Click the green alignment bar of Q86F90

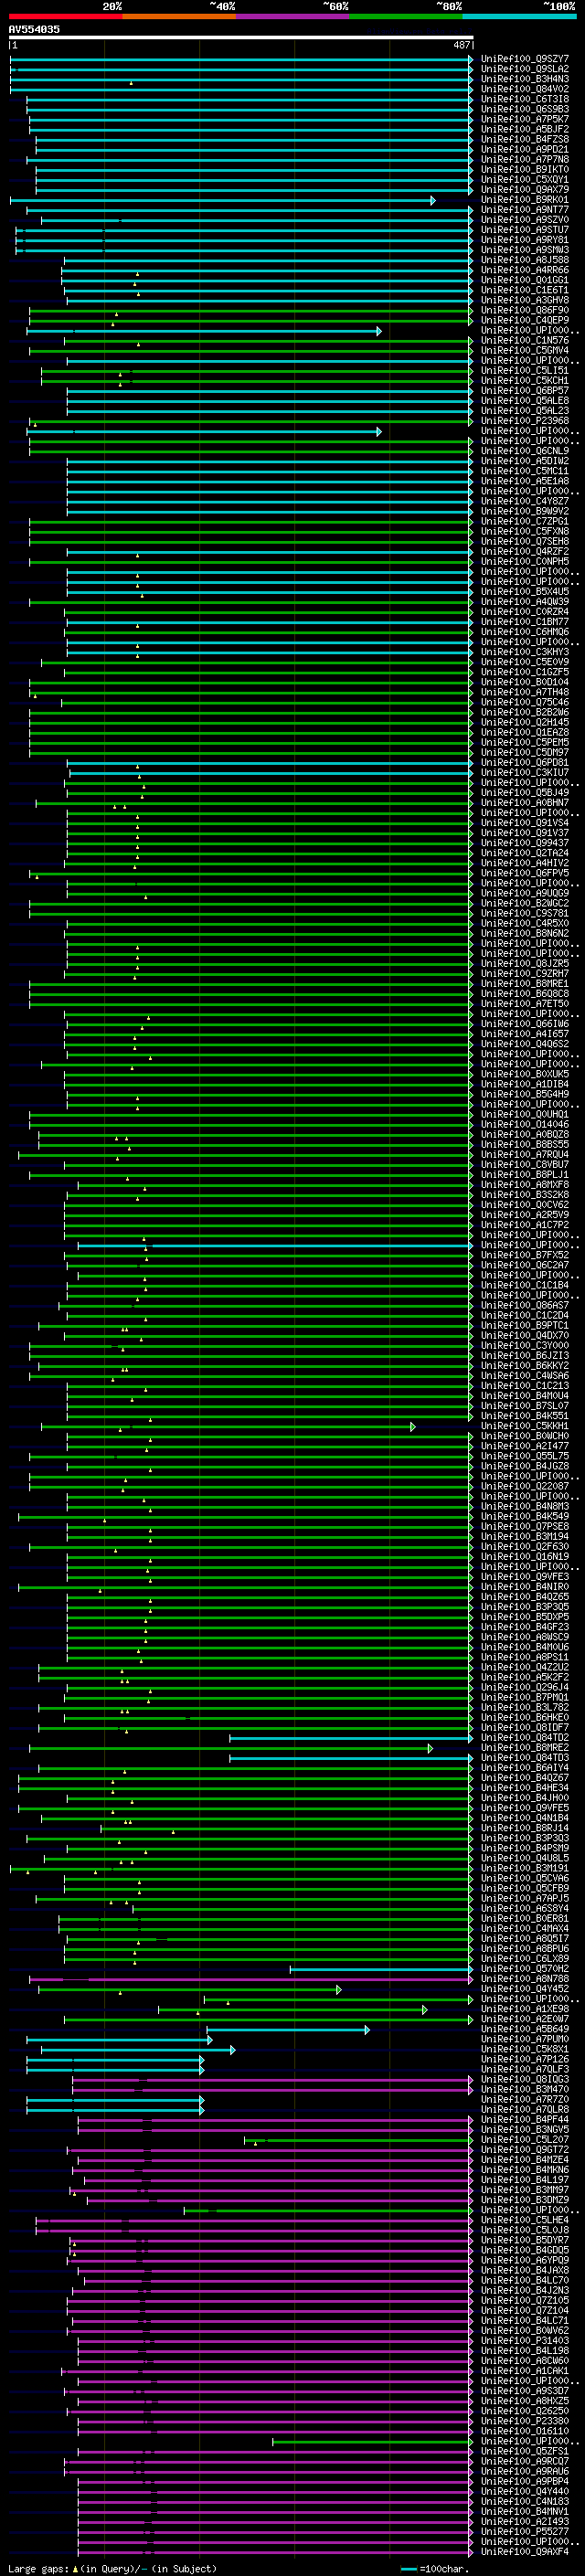coord(251,310)
